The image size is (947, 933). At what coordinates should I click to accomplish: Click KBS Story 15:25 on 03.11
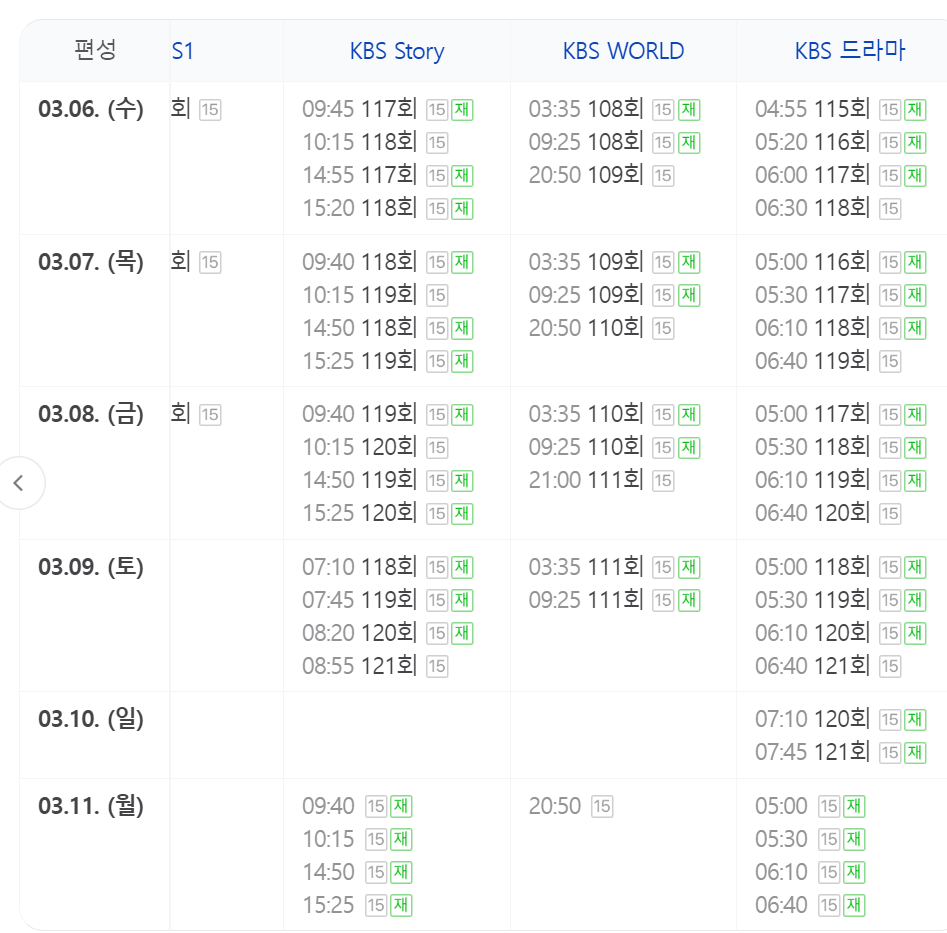click(x=357, y=905)
